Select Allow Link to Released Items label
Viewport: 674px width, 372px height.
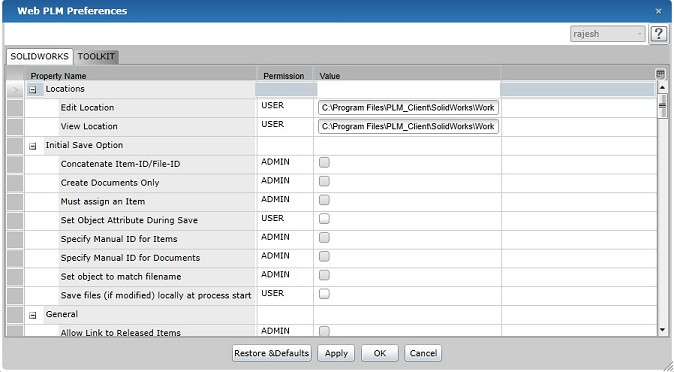point(121,332)
